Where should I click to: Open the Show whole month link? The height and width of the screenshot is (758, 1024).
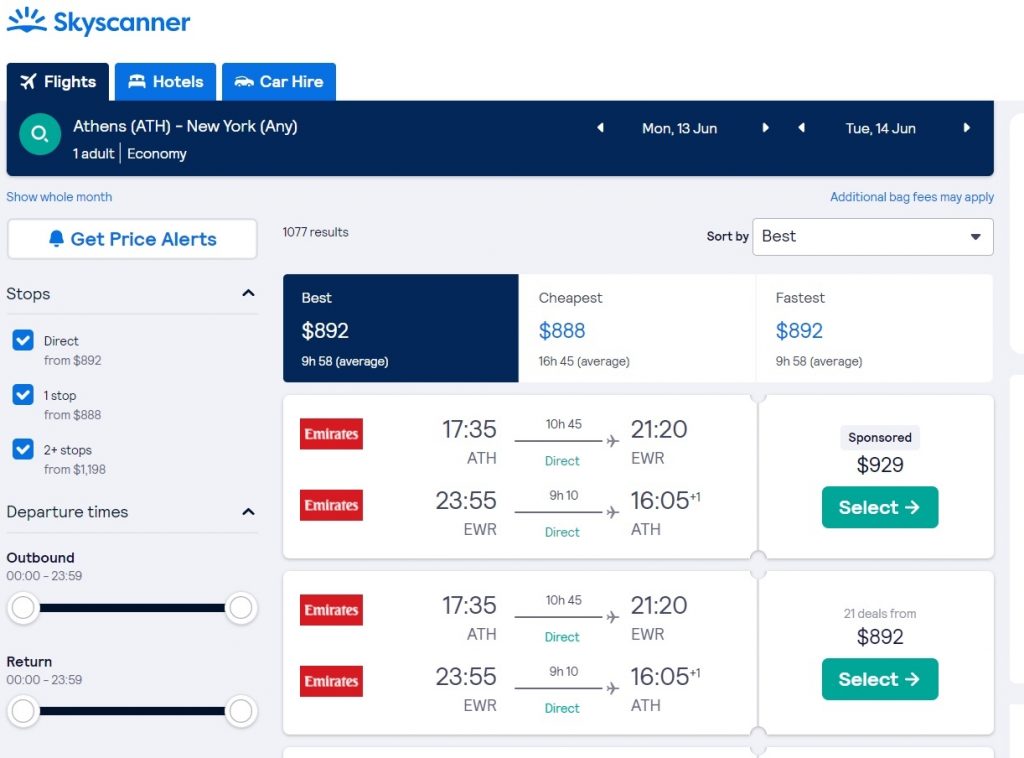[59, 197]
